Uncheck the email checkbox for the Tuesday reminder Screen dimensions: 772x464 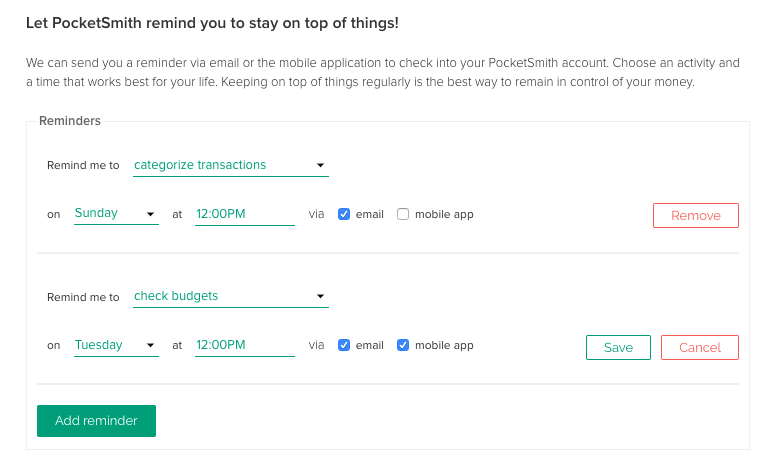(344, 346)
